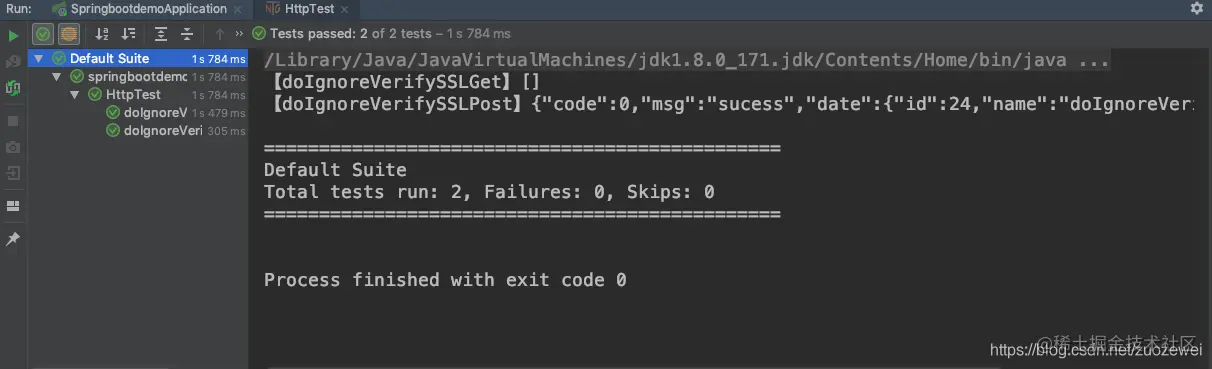The height and width of the screenshot is (369, 1212).
Task: Sort tests alphabetically
Action: (x=102, y=34)
